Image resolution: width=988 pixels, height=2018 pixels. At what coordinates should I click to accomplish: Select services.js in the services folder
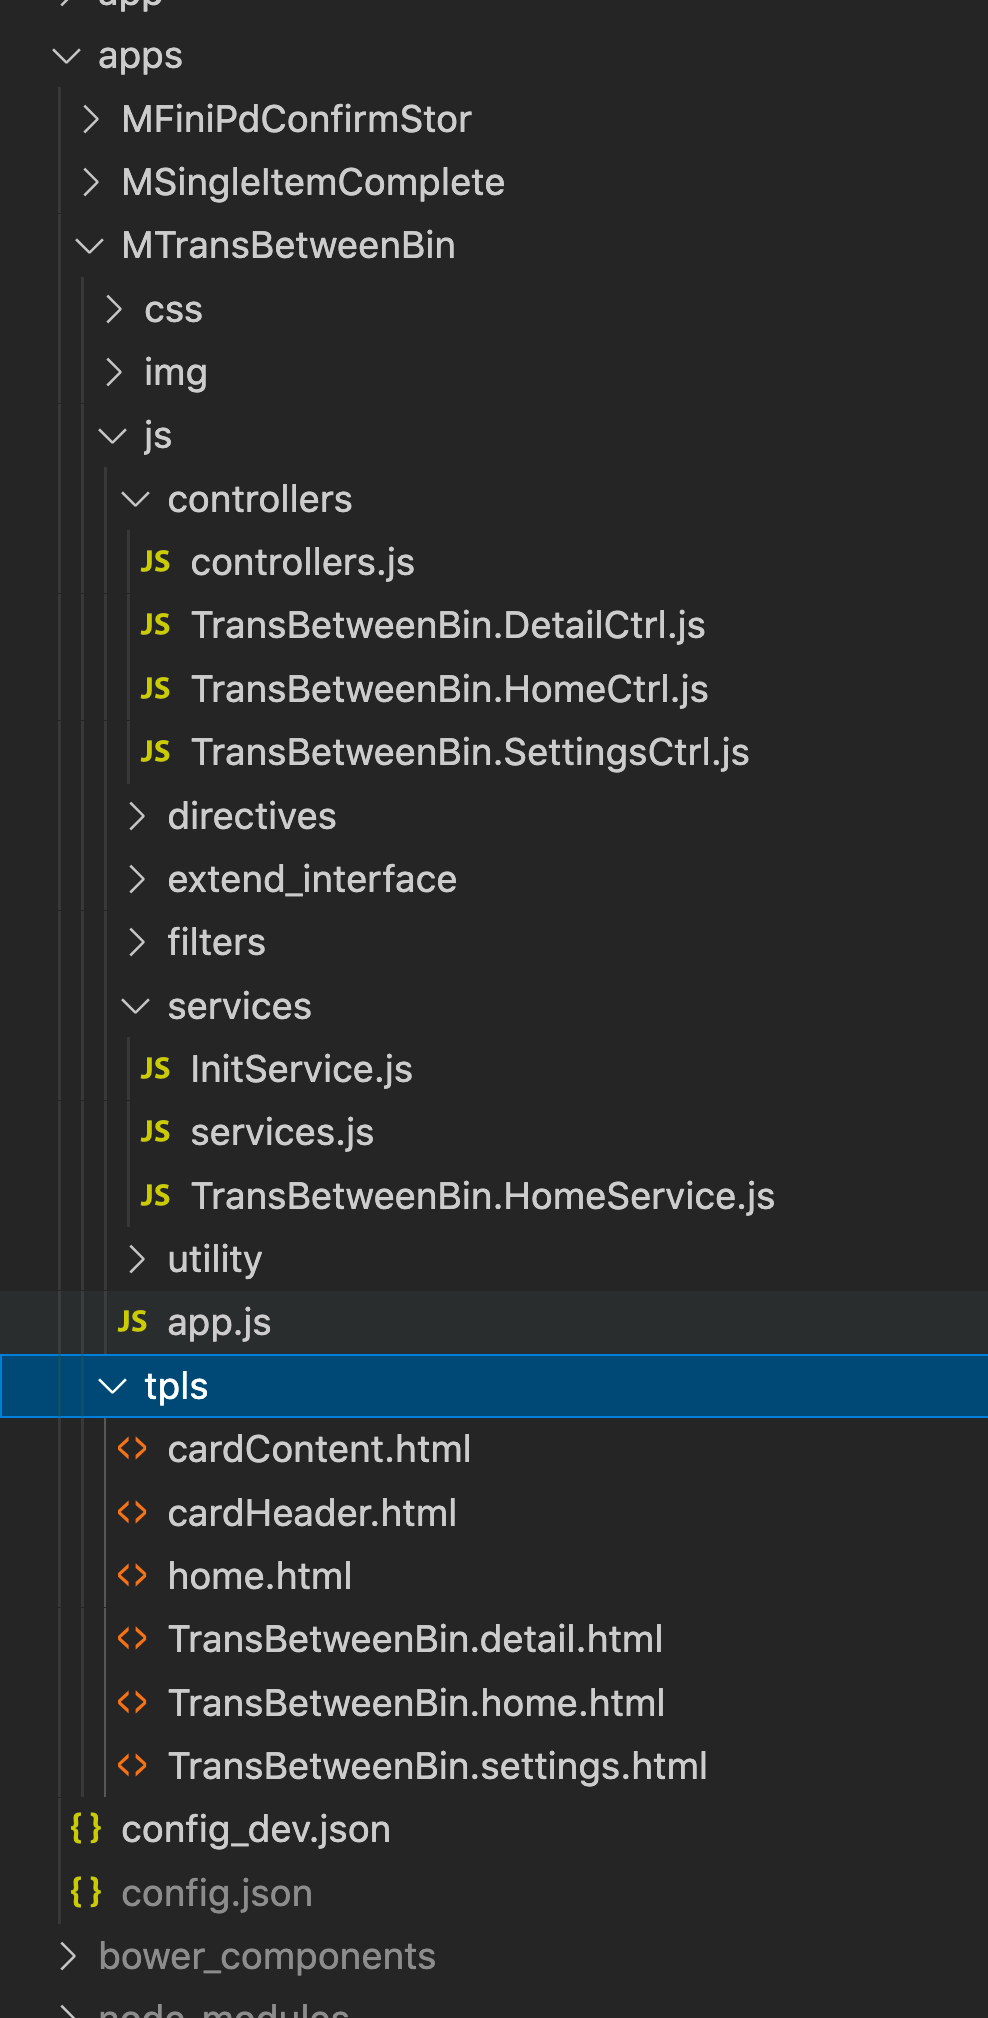pyautogui.click(x=282, y=1132)
